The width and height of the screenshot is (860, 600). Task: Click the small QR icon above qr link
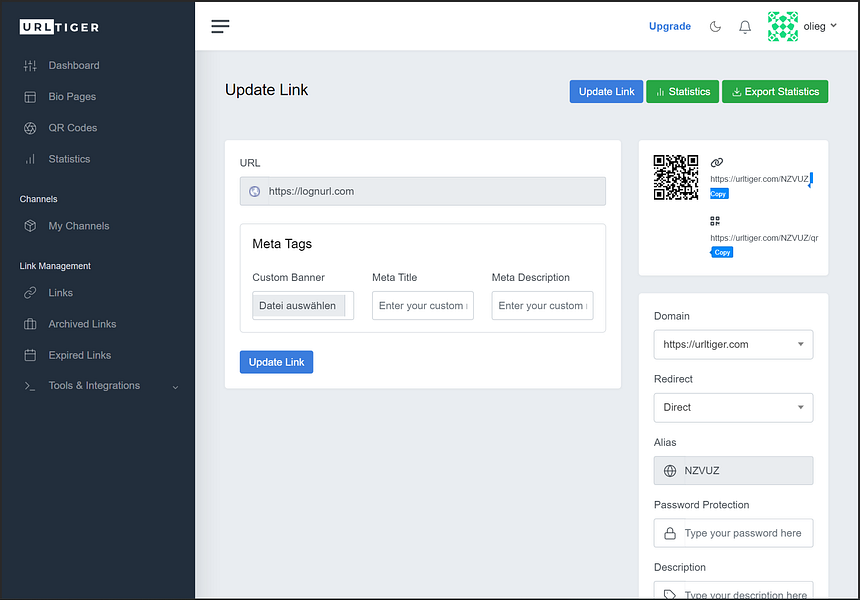click(715, 221)
